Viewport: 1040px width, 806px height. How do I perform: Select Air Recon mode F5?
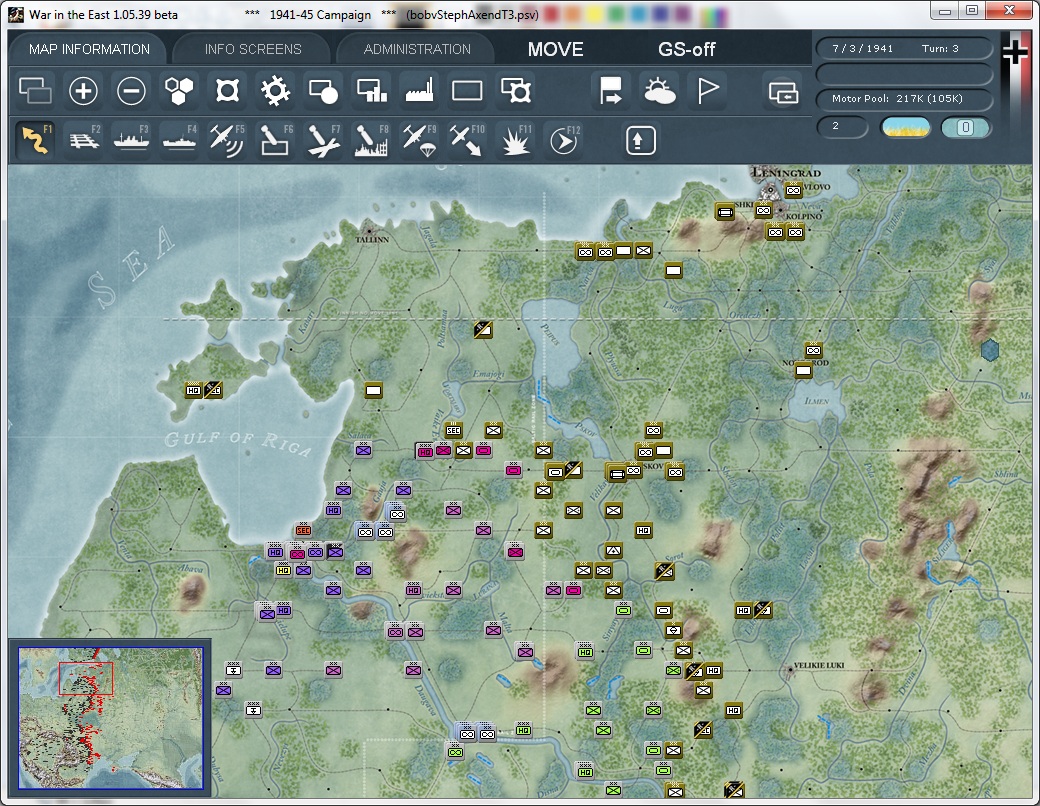(228, 140)
